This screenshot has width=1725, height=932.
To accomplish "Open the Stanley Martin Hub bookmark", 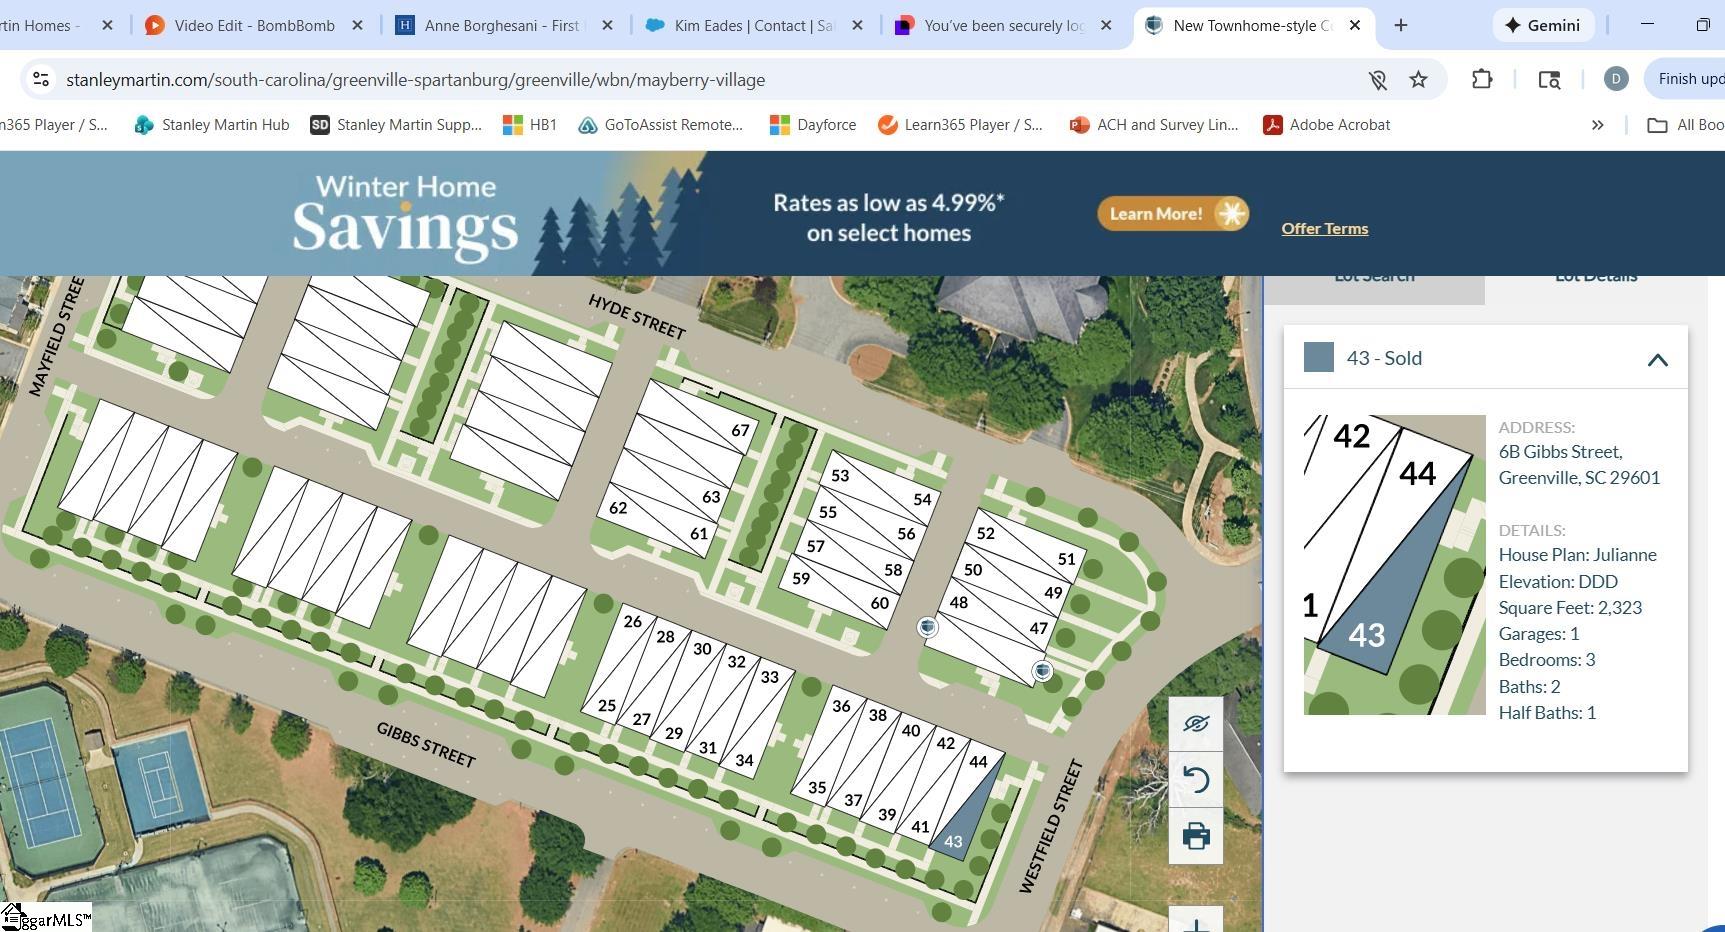I will [212, 125].
